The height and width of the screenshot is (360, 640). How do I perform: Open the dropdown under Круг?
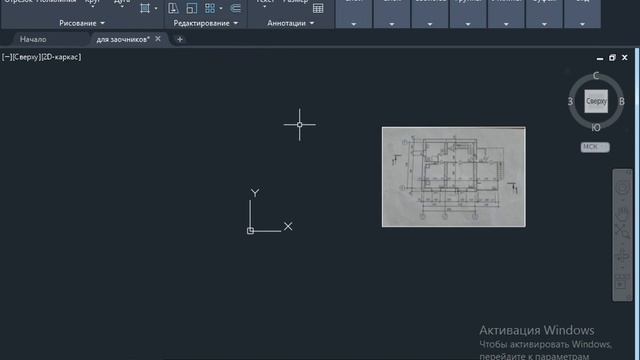(x=93, y=6)
